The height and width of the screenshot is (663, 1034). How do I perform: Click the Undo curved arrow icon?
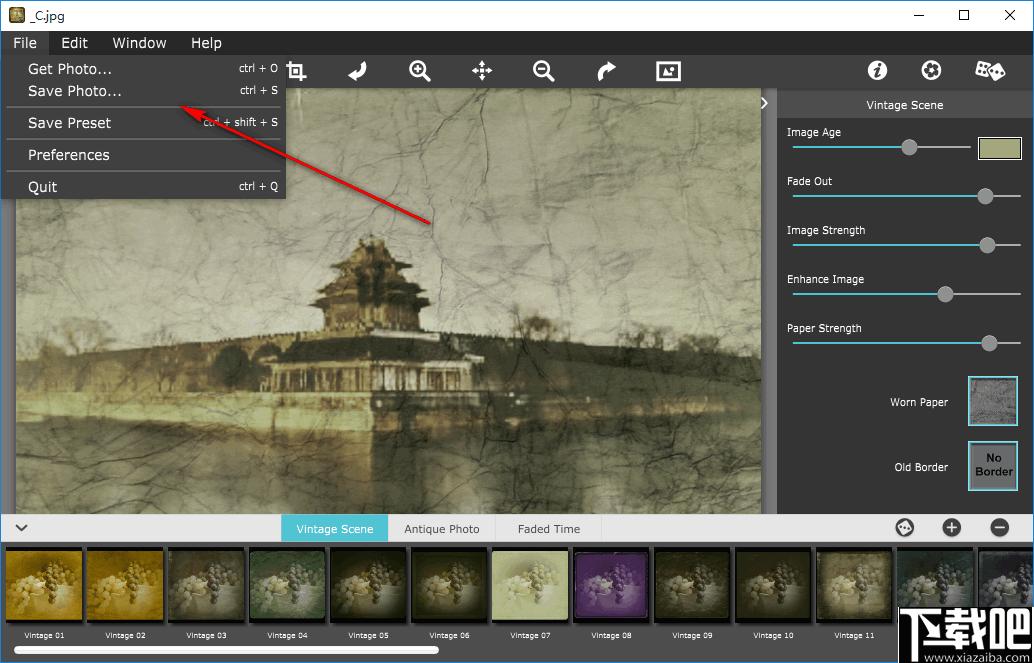pos(357,71)
